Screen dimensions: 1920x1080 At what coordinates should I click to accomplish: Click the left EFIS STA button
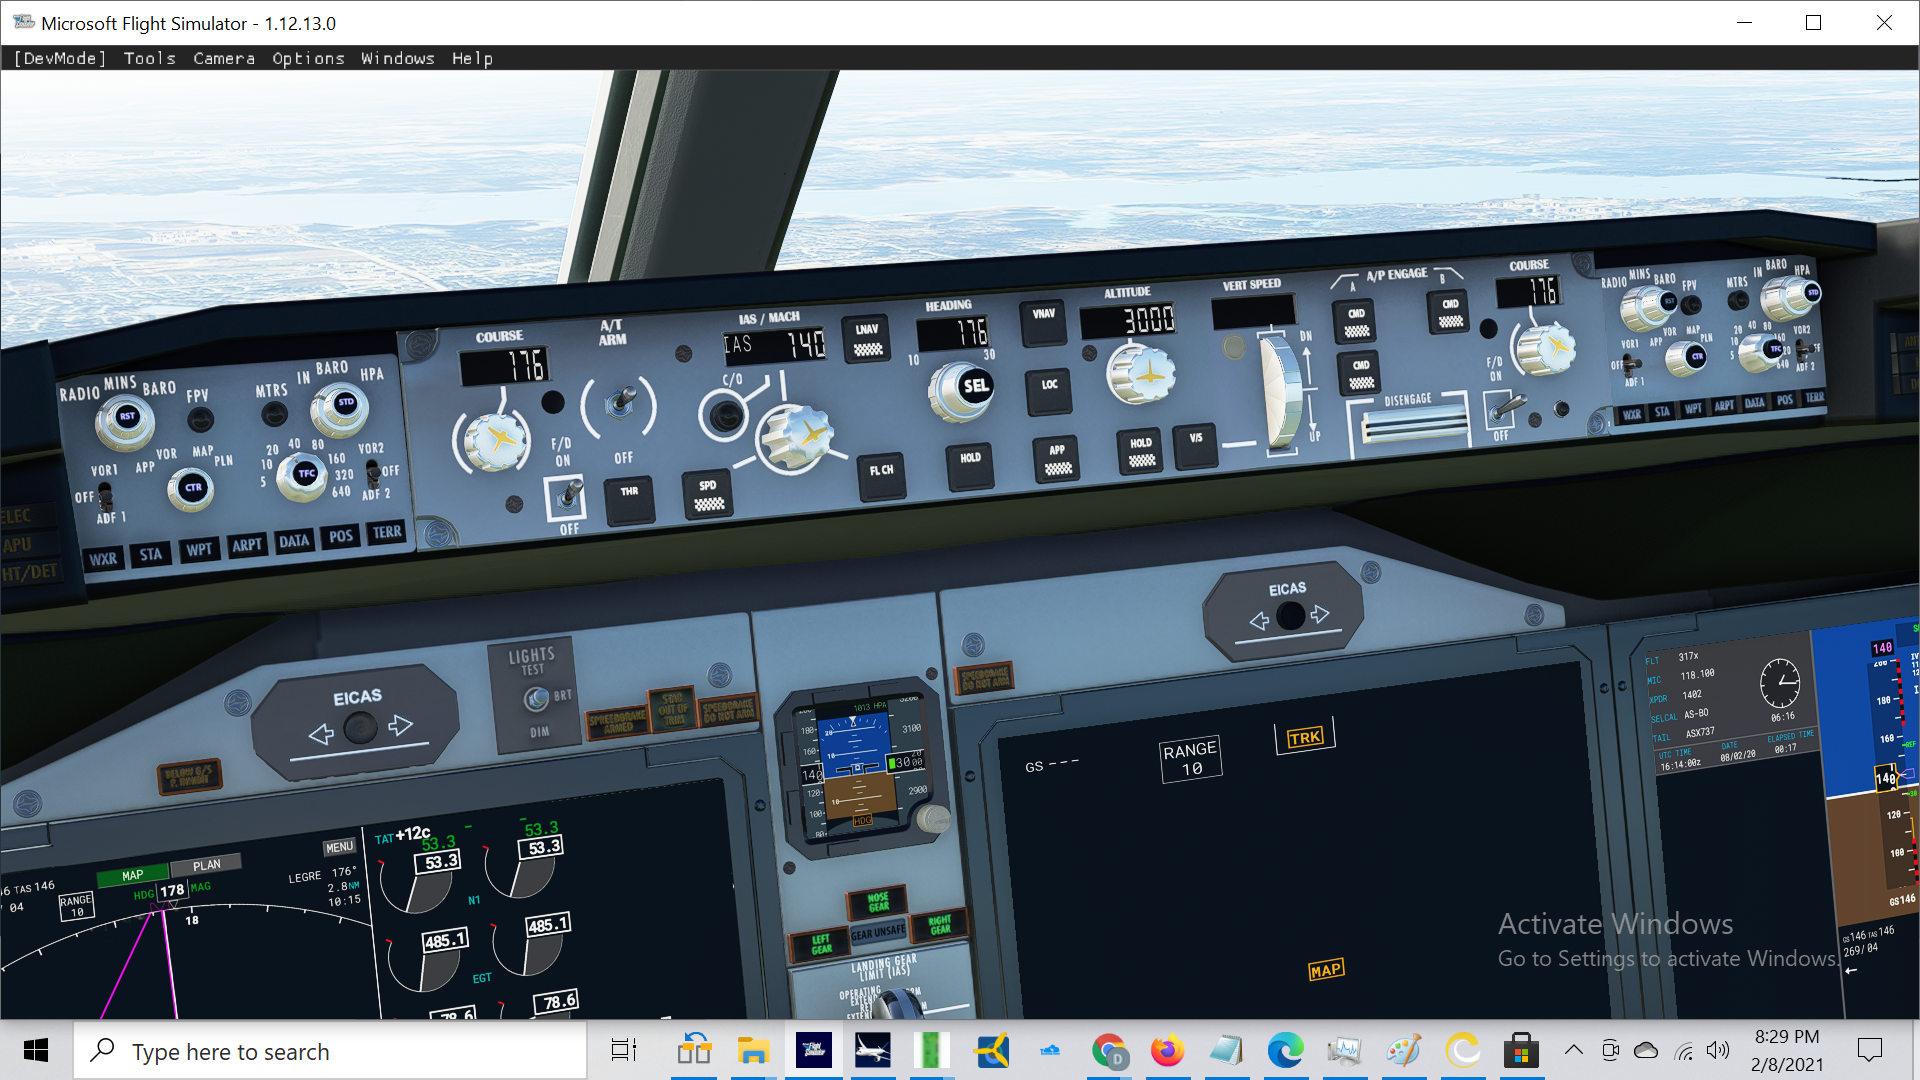click(x=151, y=554)
